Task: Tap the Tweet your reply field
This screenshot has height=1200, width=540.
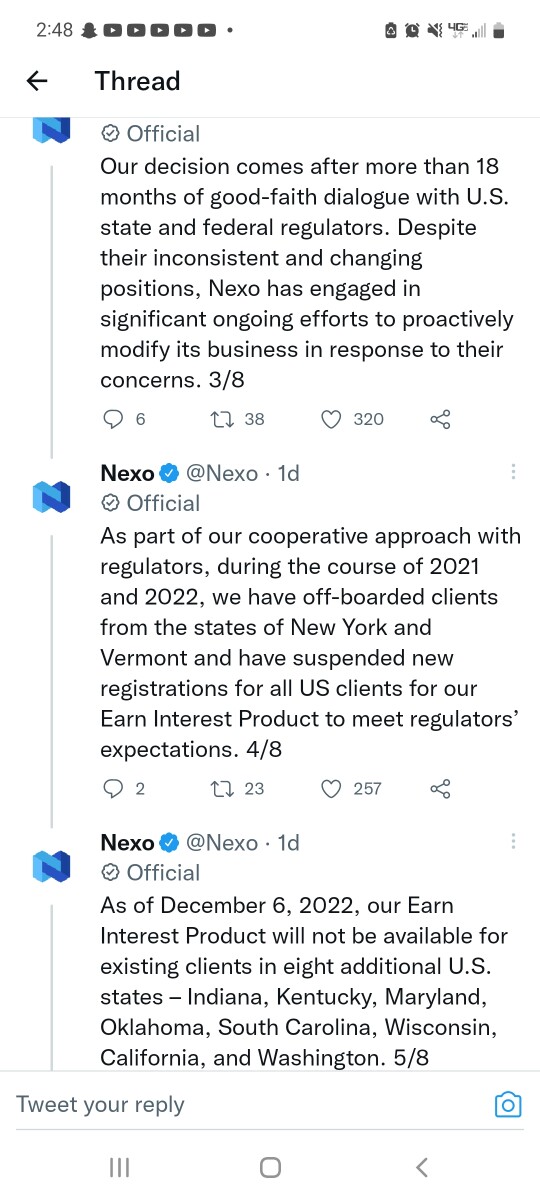Action: (250, 1104)
